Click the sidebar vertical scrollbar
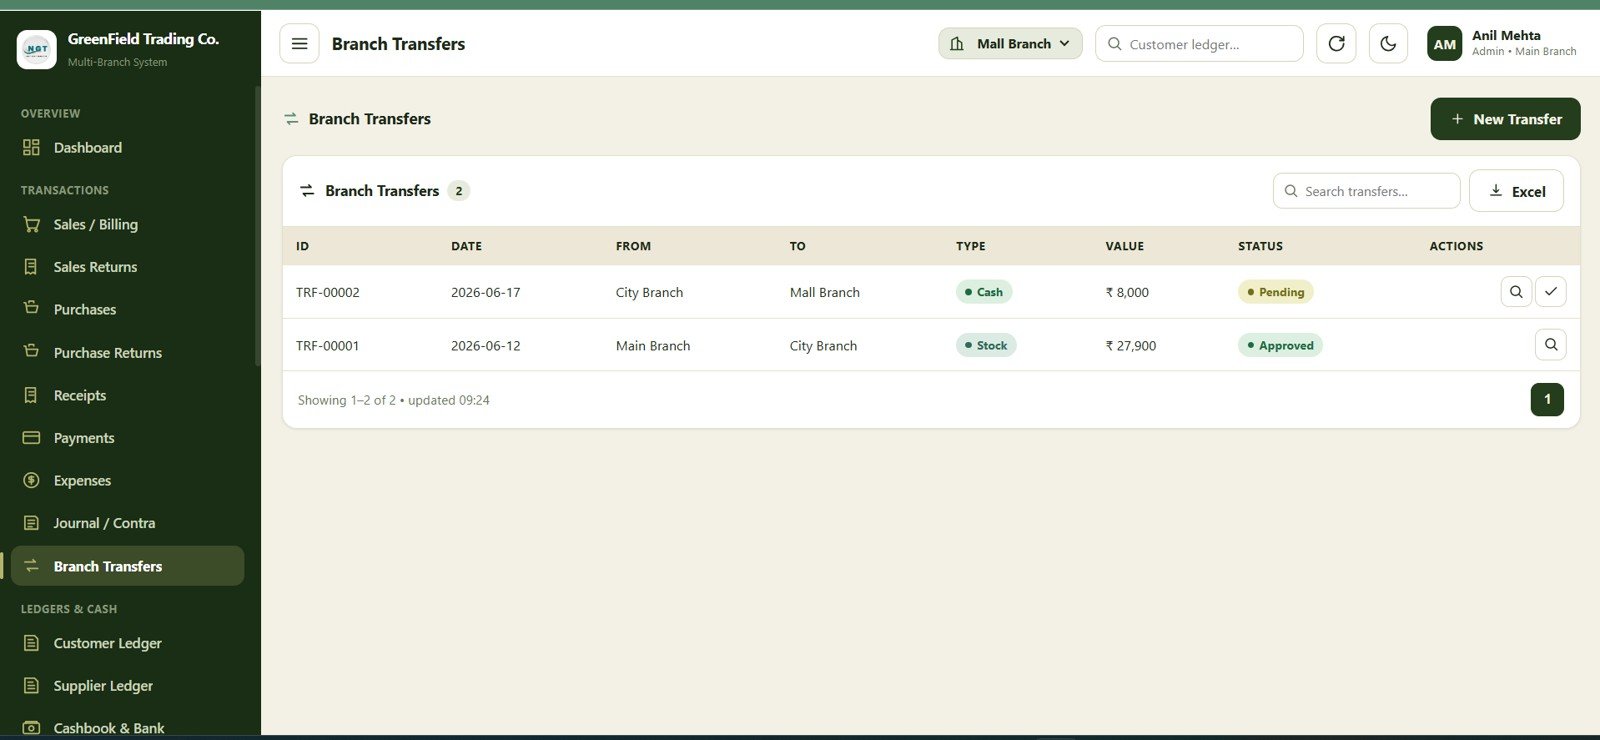1600x740 pixels. [257, 226]
